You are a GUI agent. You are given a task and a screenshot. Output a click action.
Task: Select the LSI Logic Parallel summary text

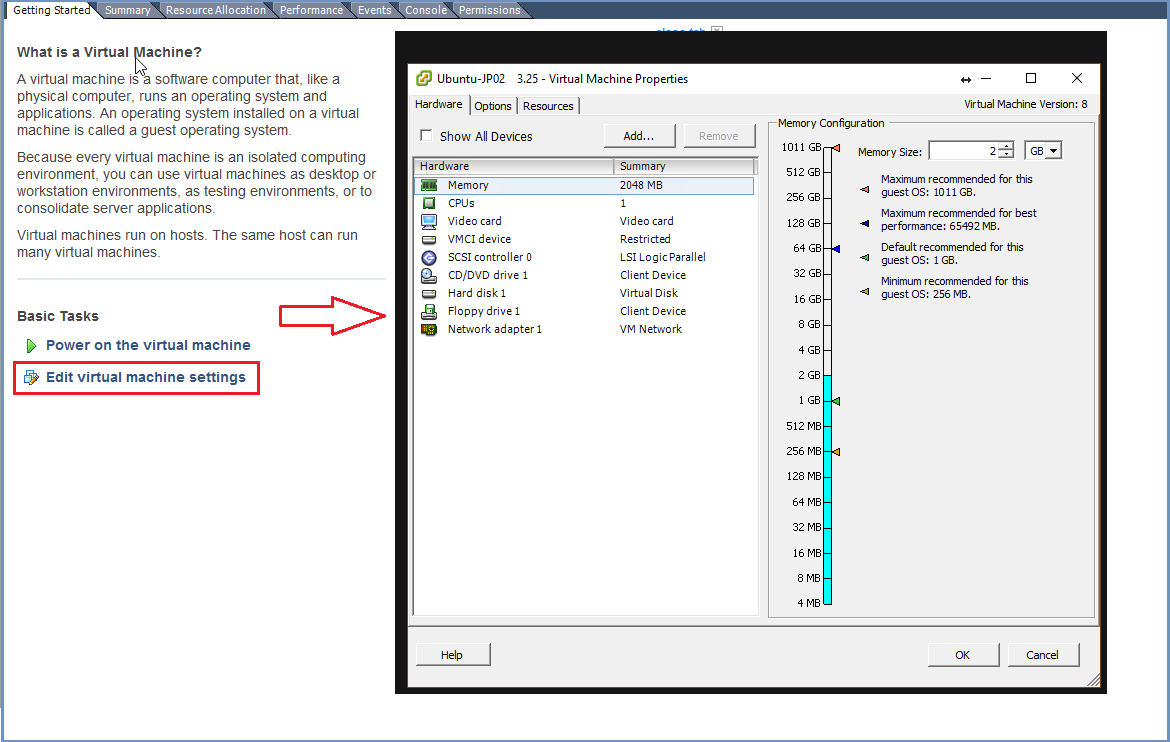tap(663, 258)
